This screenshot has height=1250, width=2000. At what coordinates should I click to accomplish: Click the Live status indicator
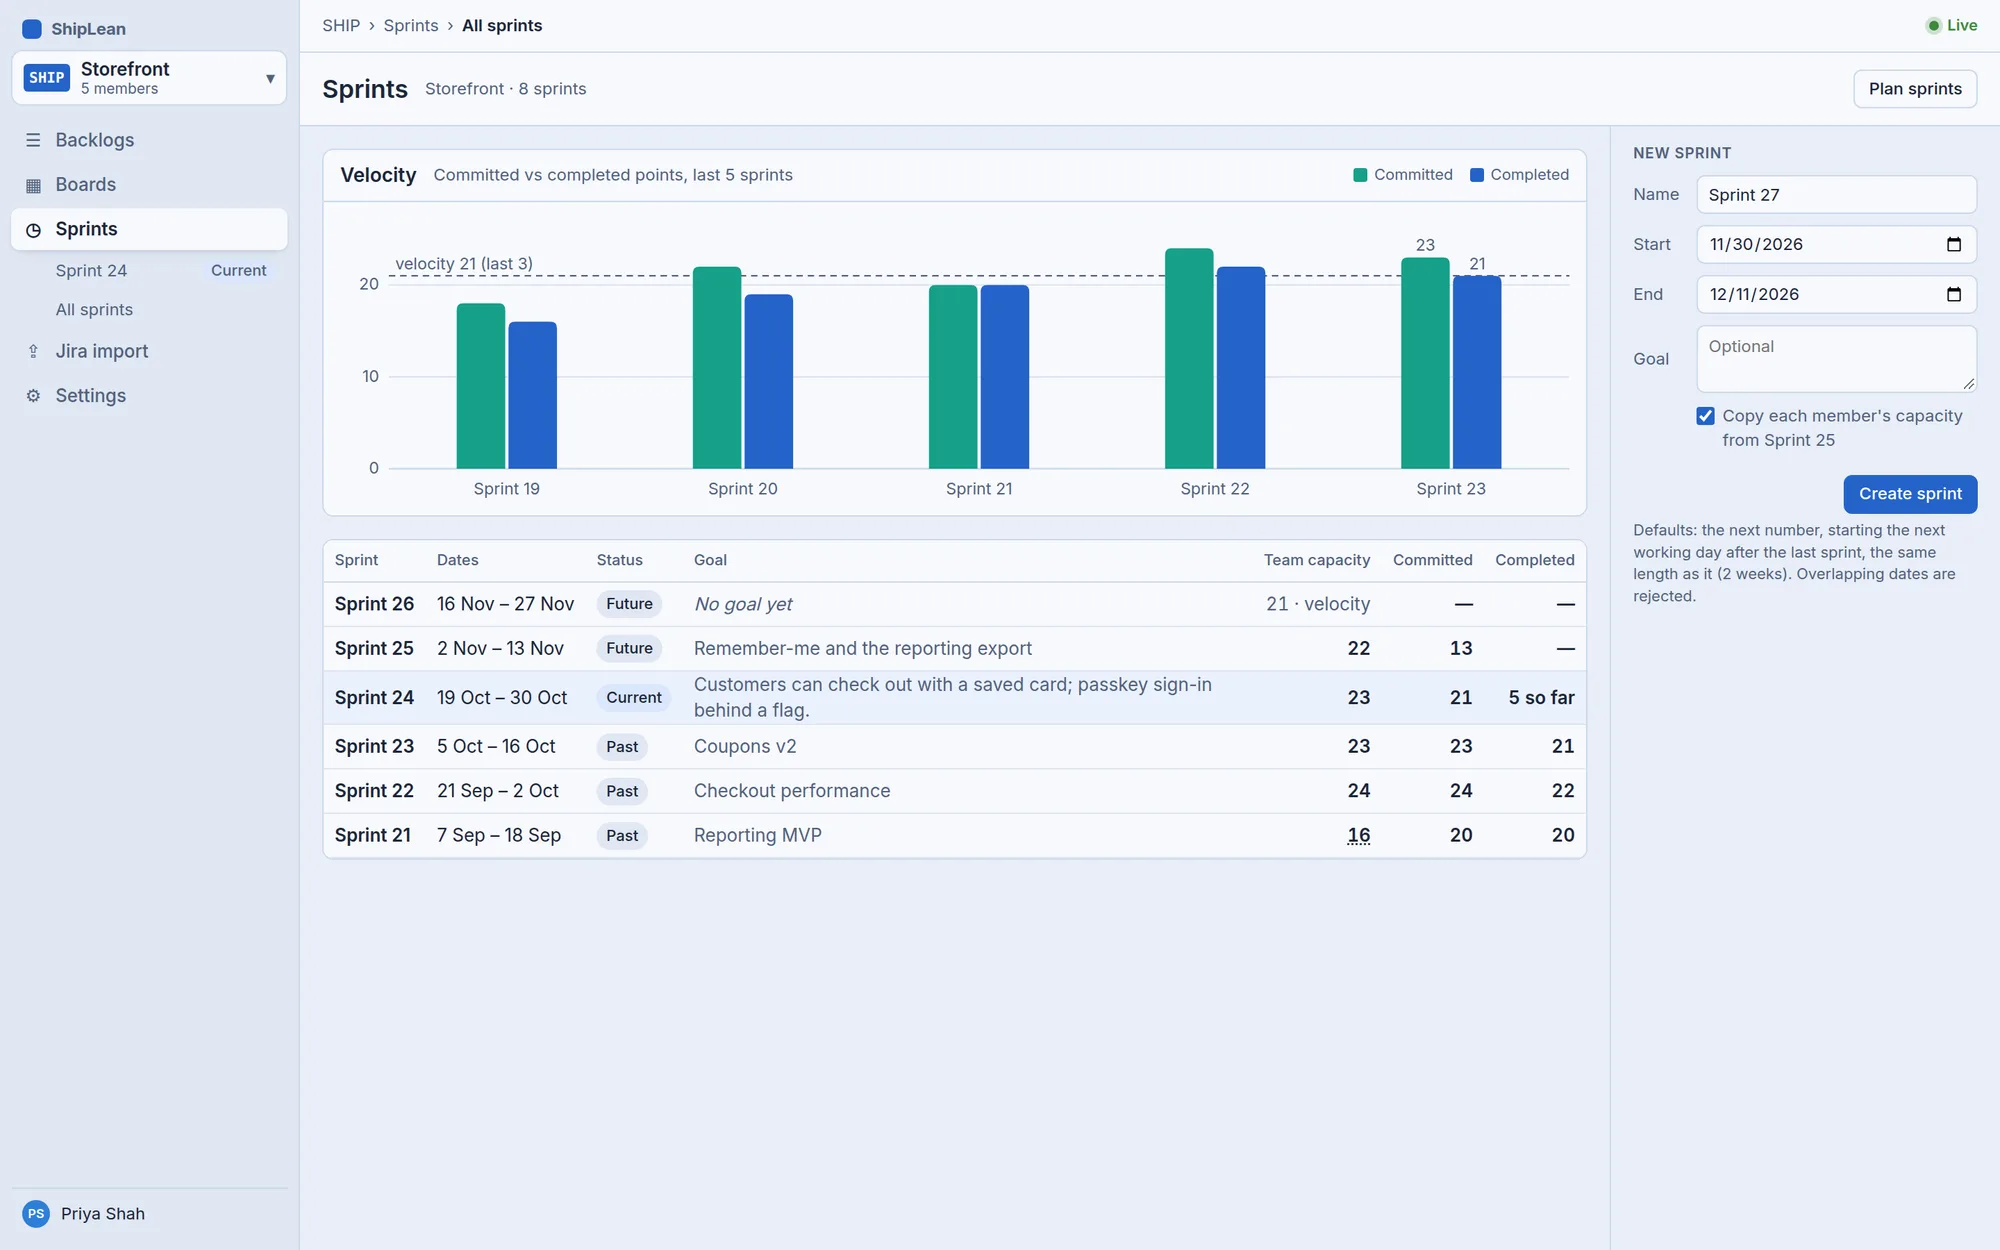[1951, 26]
